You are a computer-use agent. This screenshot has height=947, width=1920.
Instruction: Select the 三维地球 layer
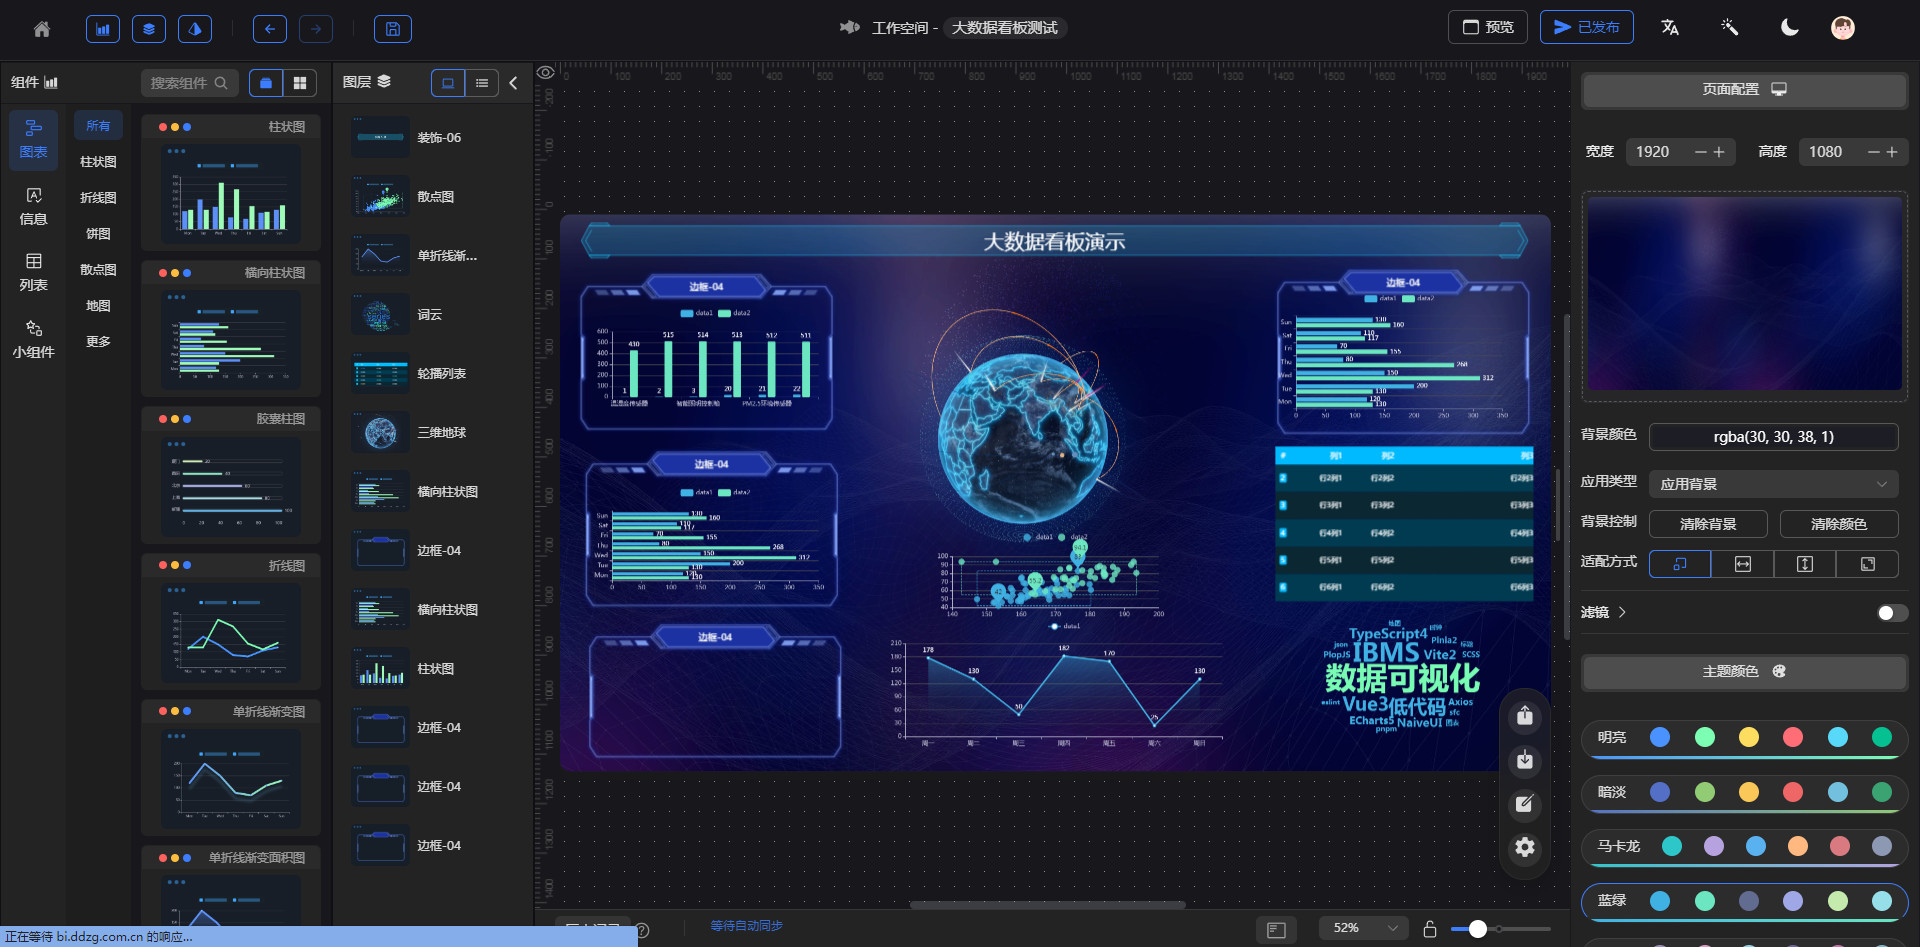coord(434,433)
